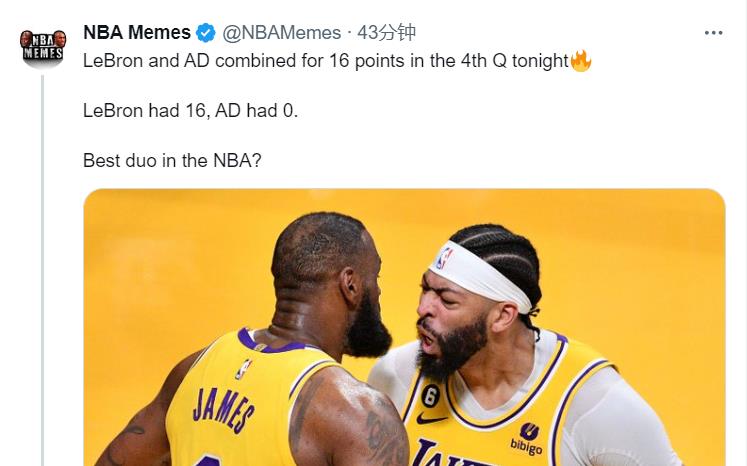Click the 'Best duo in the NBA?' text

coord(172,161)
